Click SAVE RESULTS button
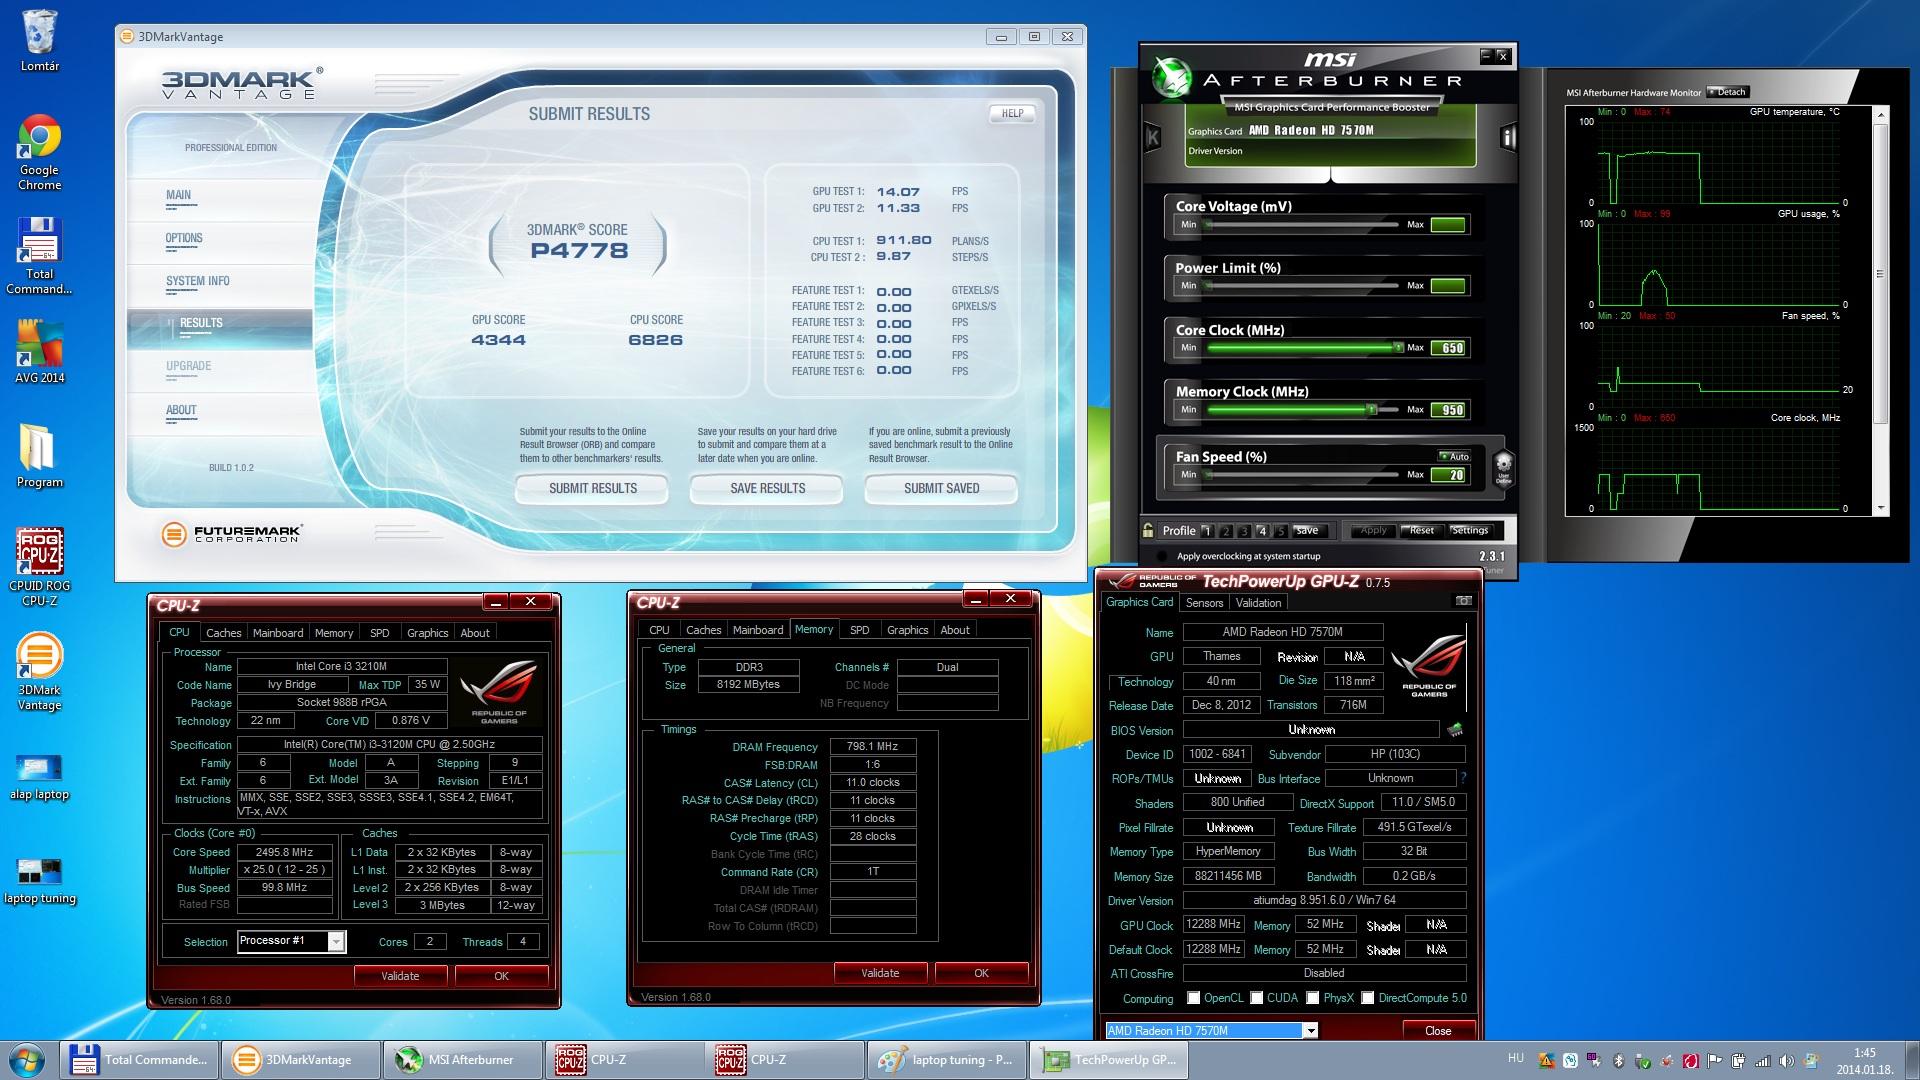 [767, 488]
